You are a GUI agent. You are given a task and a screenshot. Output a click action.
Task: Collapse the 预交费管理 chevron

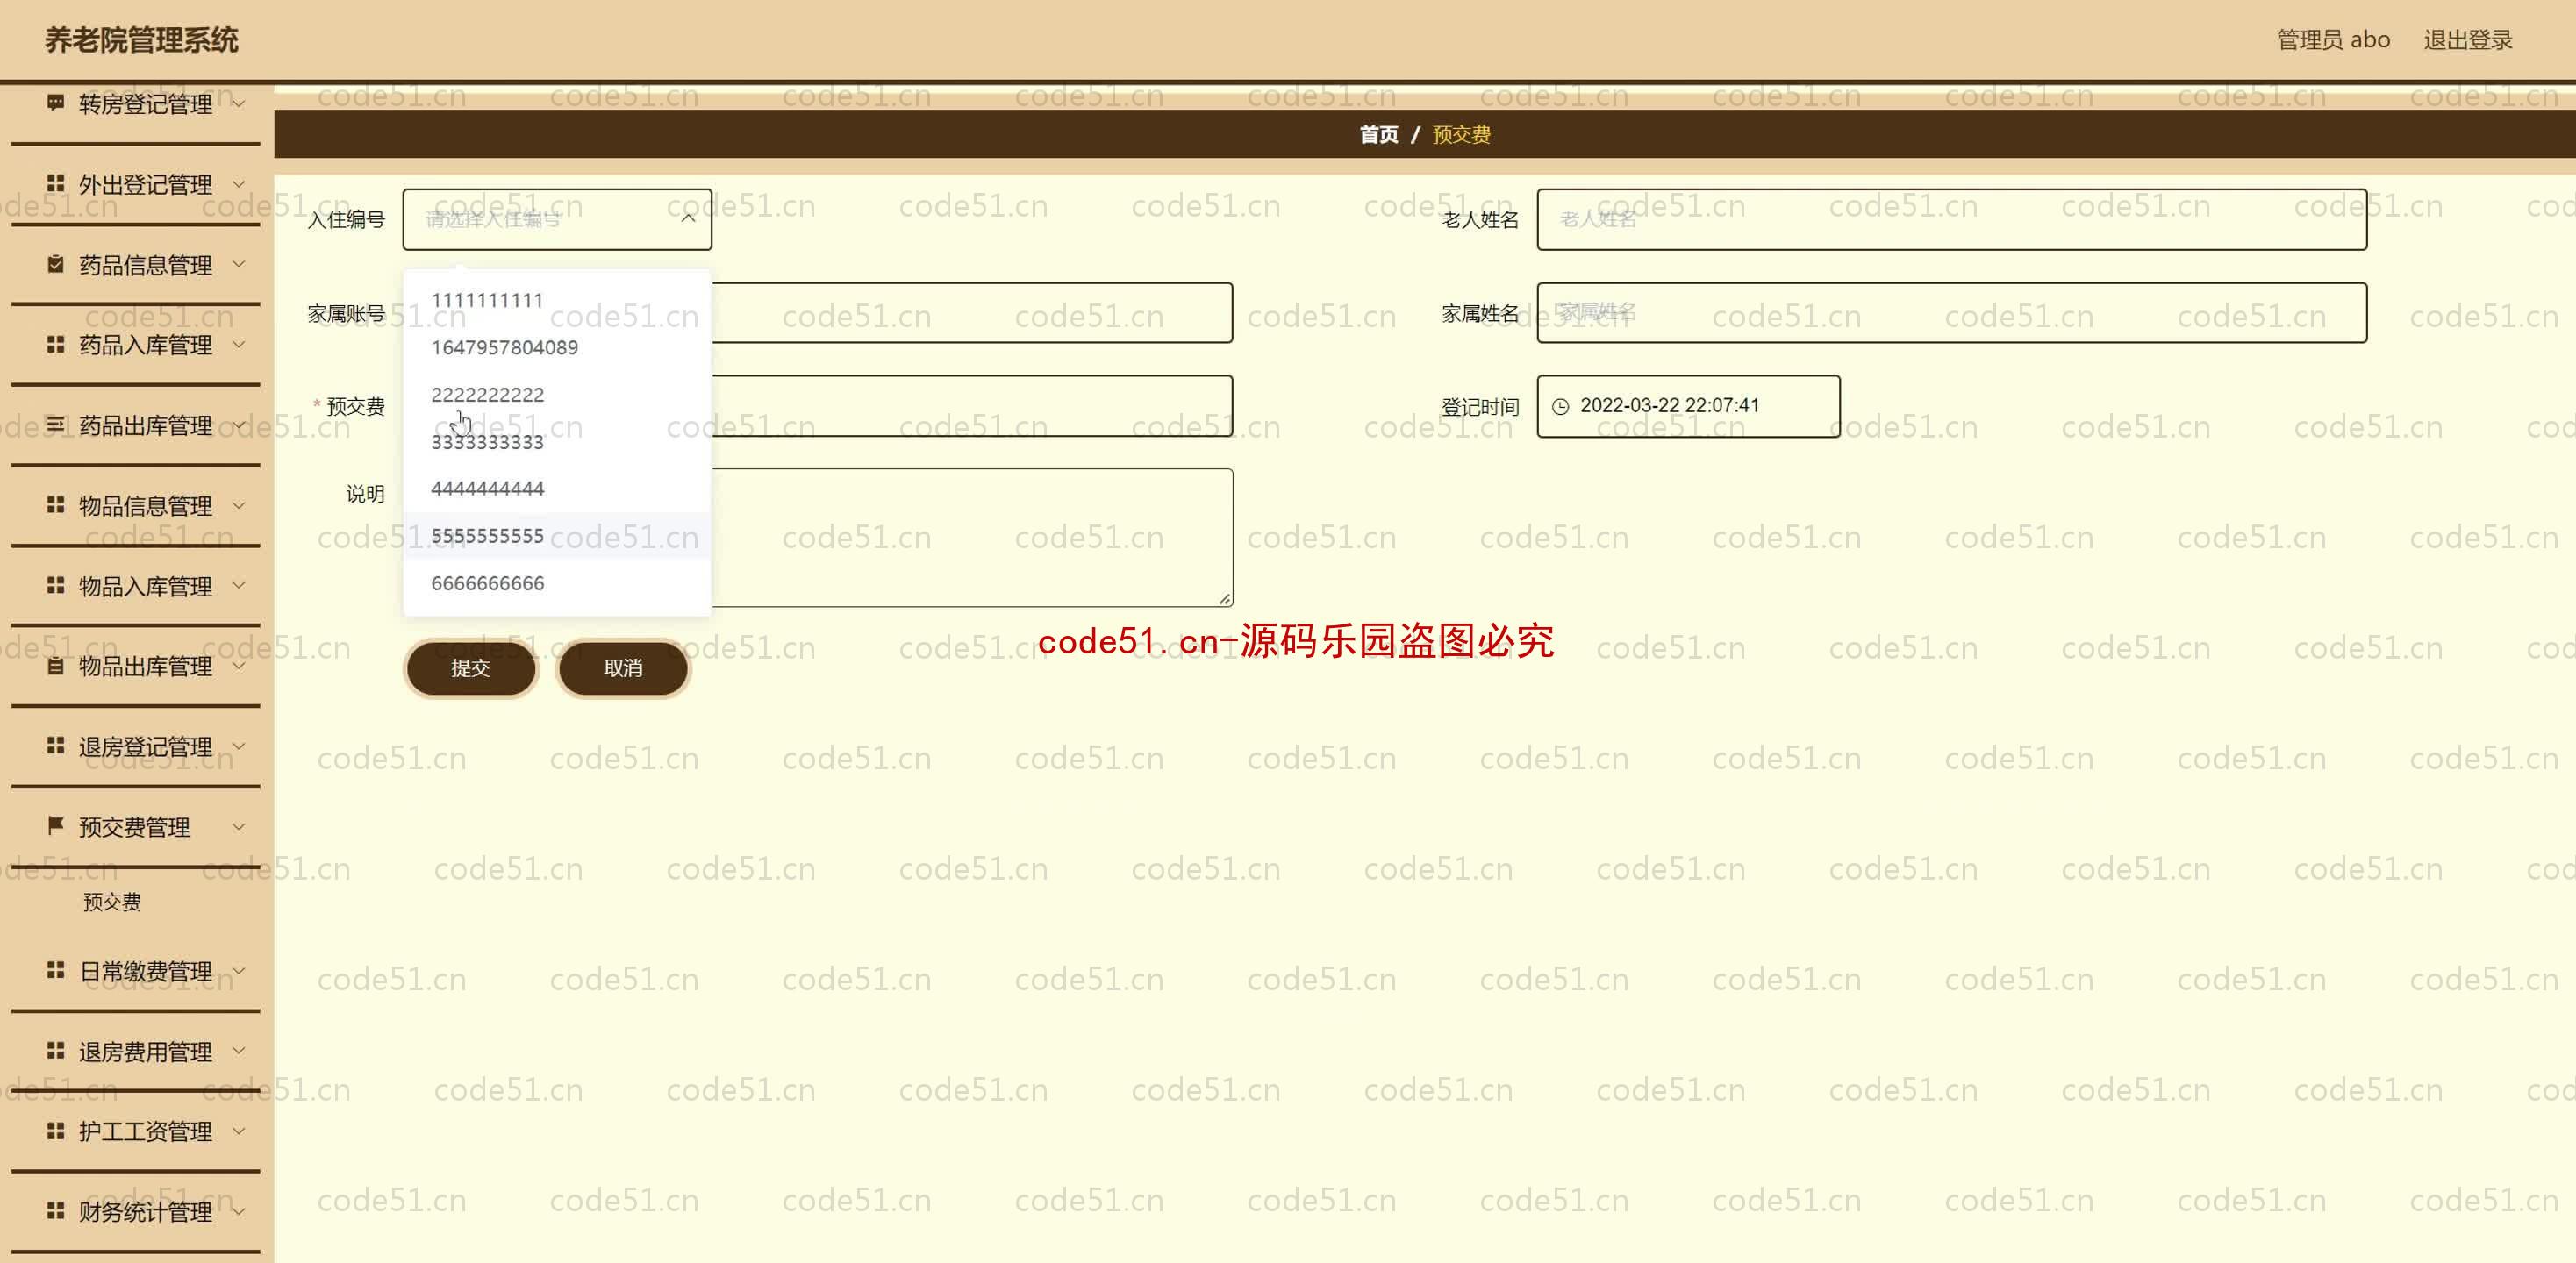tap(239, 826)
